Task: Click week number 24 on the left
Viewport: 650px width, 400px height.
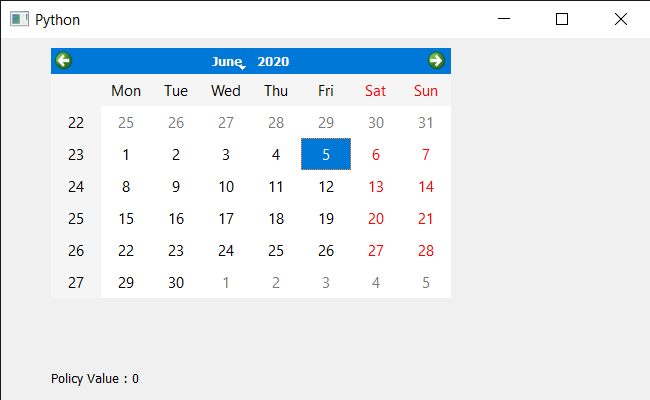Action: (x=76, y=187)
